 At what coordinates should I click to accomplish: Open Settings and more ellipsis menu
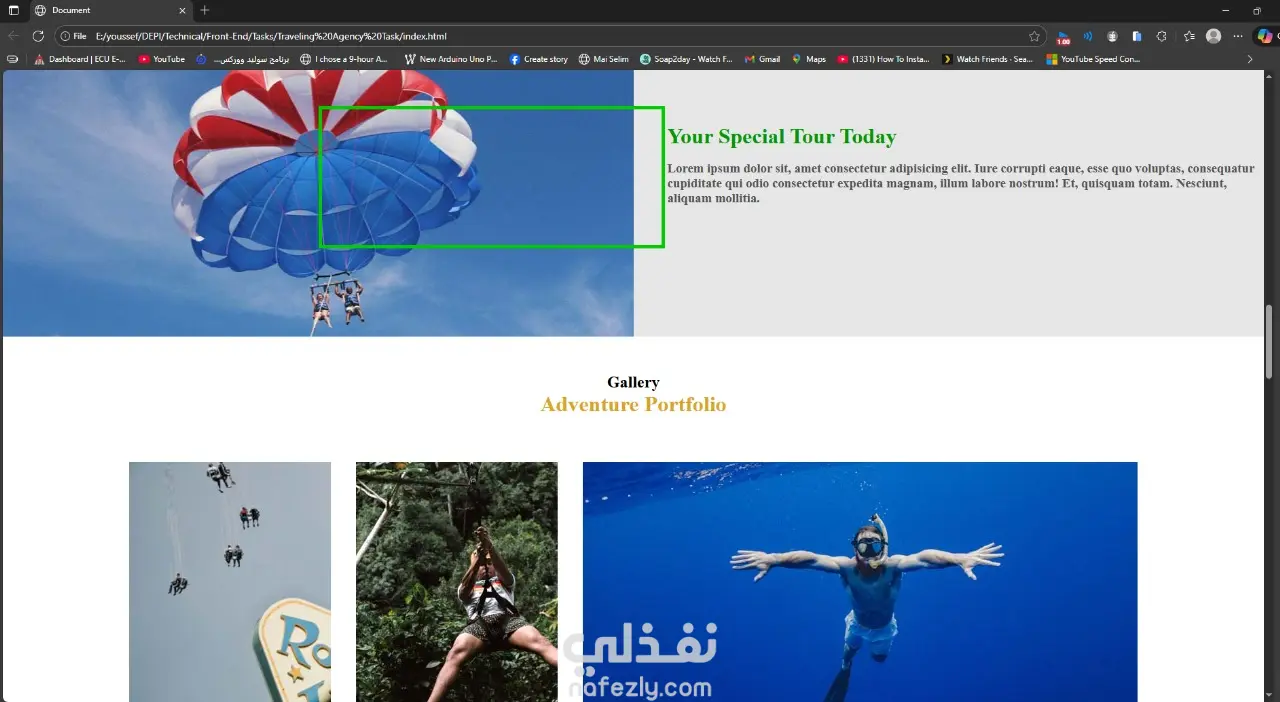1238,36
